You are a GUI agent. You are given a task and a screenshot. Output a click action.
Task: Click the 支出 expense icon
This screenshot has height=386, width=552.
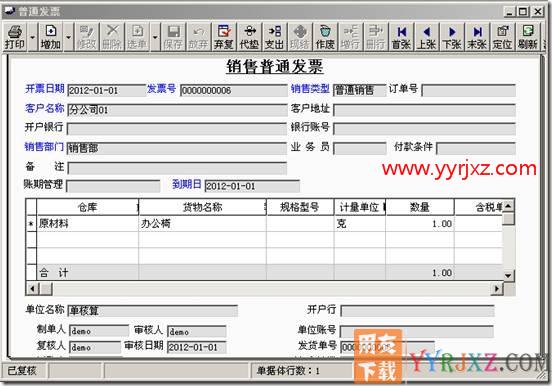click(x=275, y=37)
